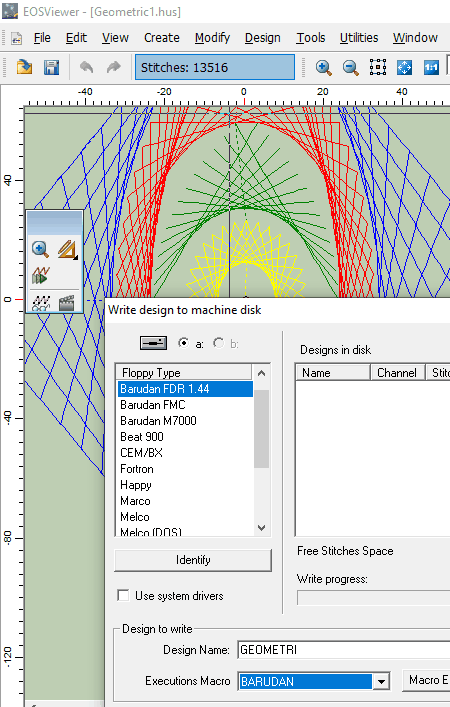Click Name column header in Designs in disk
The height and width of the screenshot is (707, 450).
[x=333, y=372]
